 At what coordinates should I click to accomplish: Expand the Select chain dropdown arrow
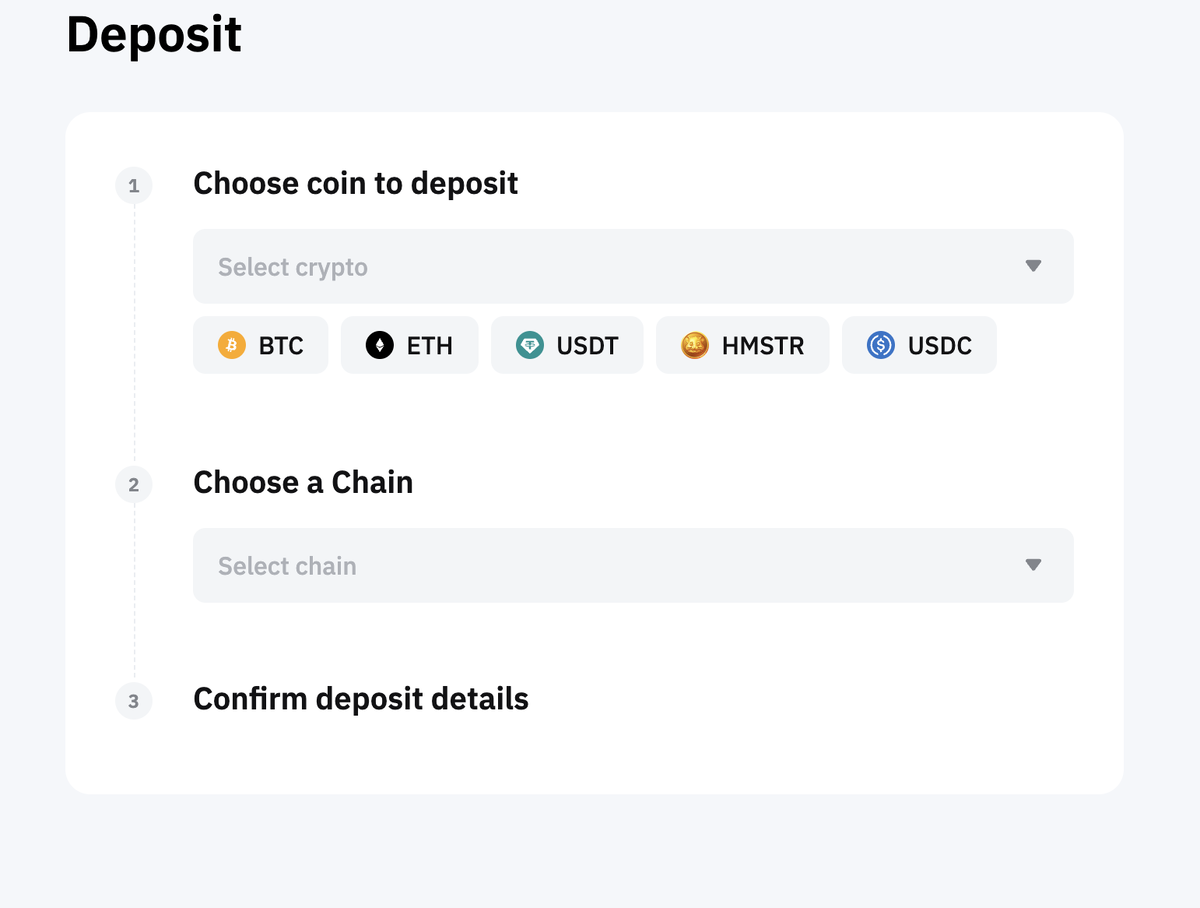pyautogui.click(x=1033, y=565)
